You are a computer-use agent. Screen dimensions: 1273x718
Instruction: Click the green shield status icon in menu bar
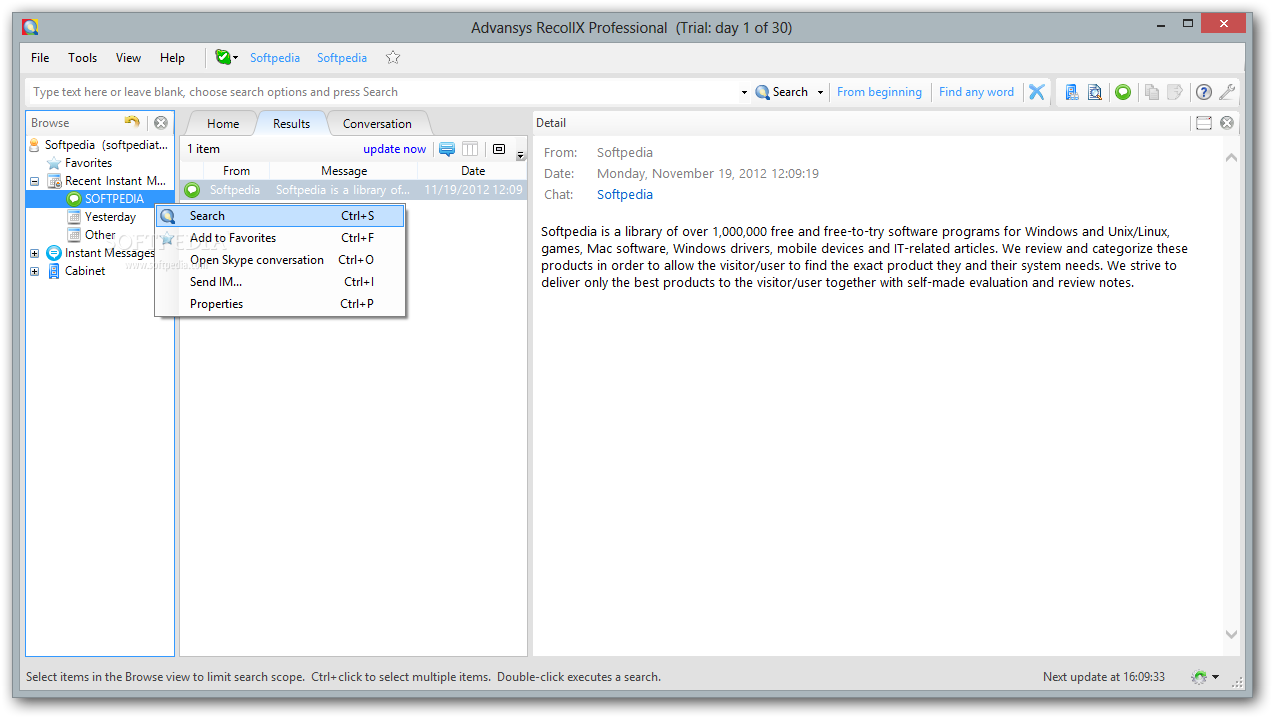click(x=222, y=58)
